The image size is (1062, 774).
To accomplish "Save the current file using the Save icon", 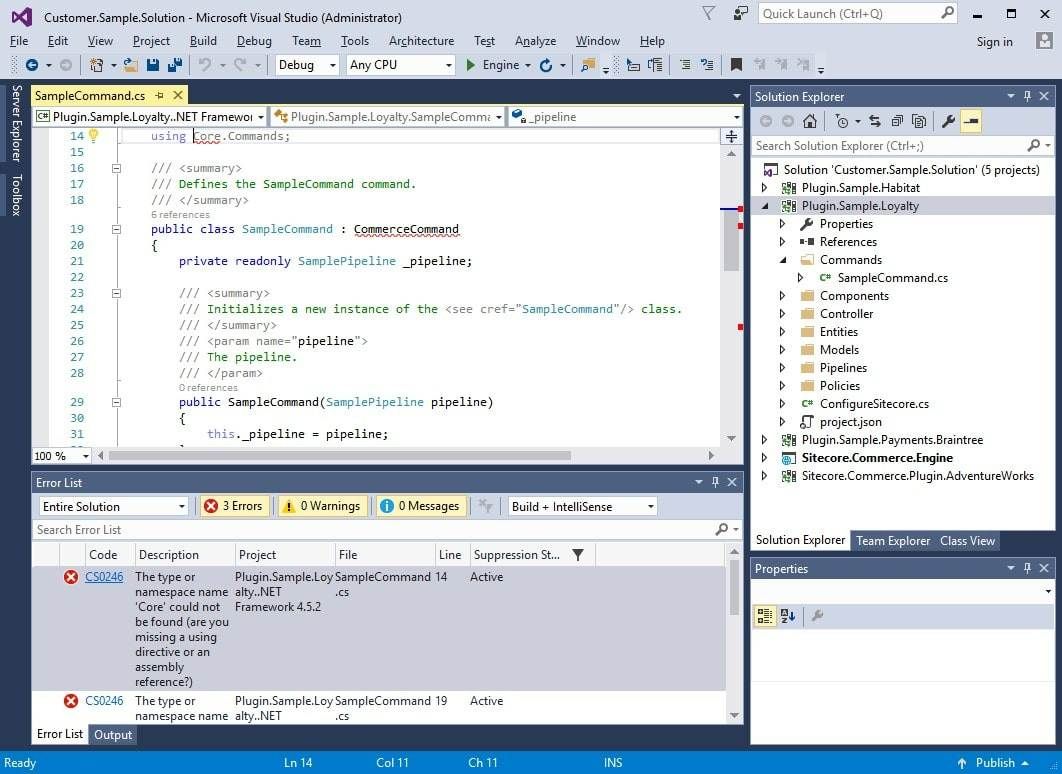I will [x=152, y=65].
